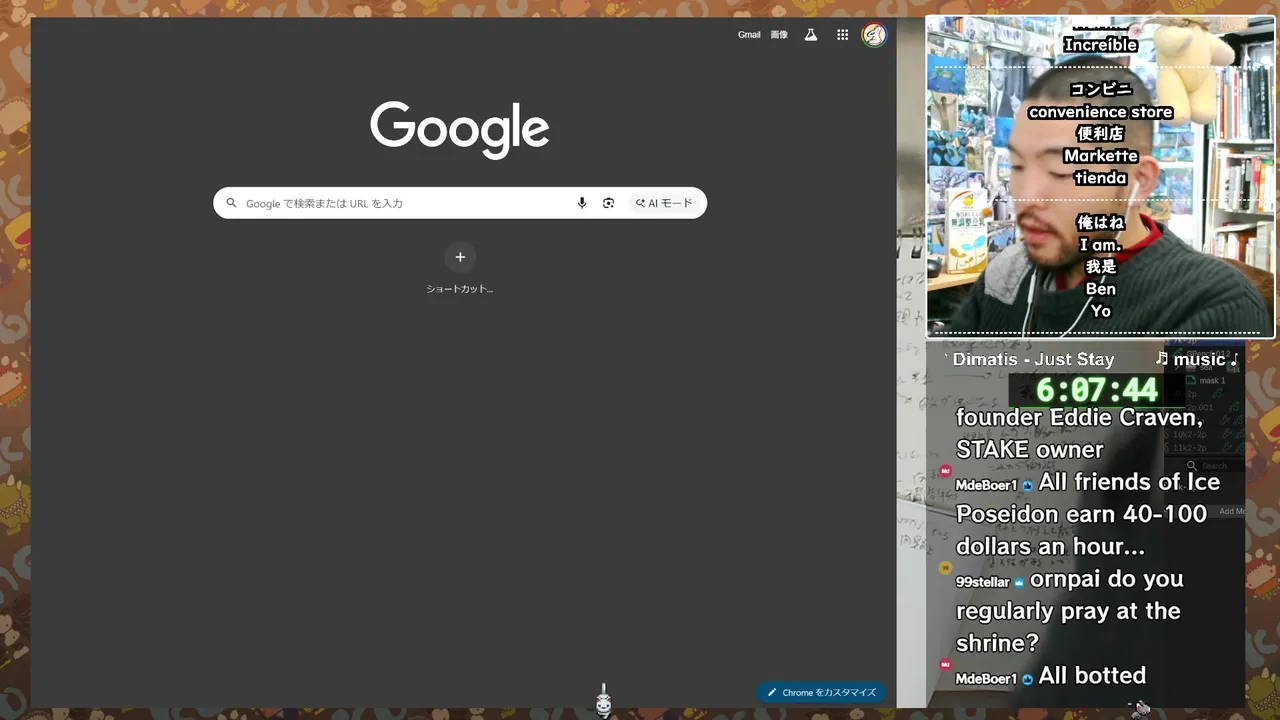This screenshot has width=1280, height=720.
Task: Click the magnifier icon in search box
Action: pyautogui.click(x=231, y=203)
